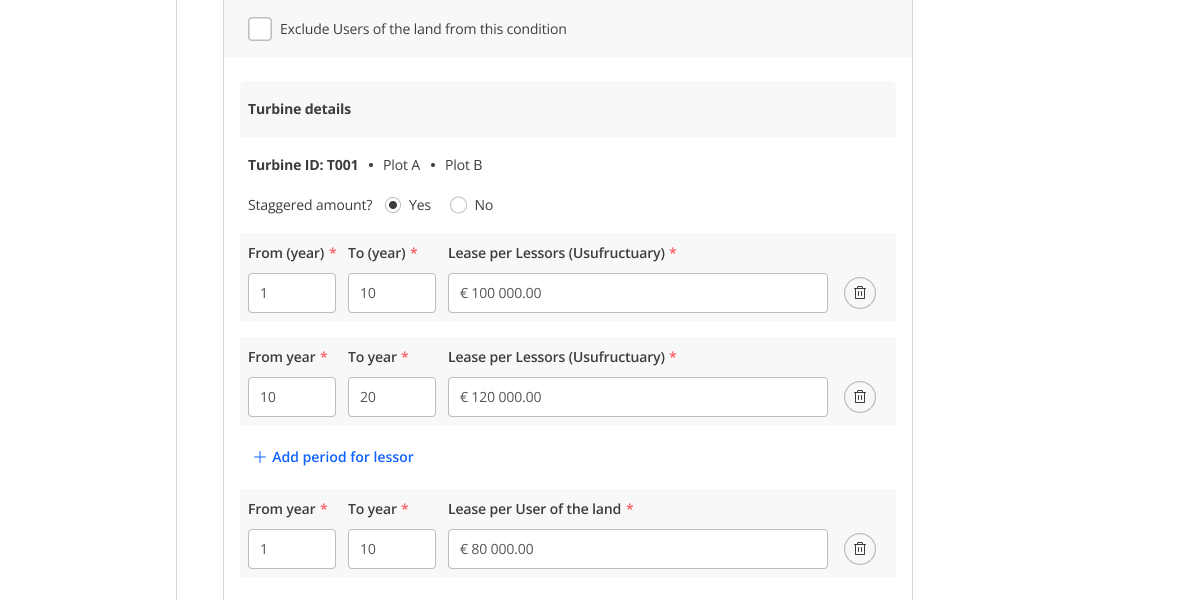
Task: Click the From year field showing 10
Action: pos(291,397)
